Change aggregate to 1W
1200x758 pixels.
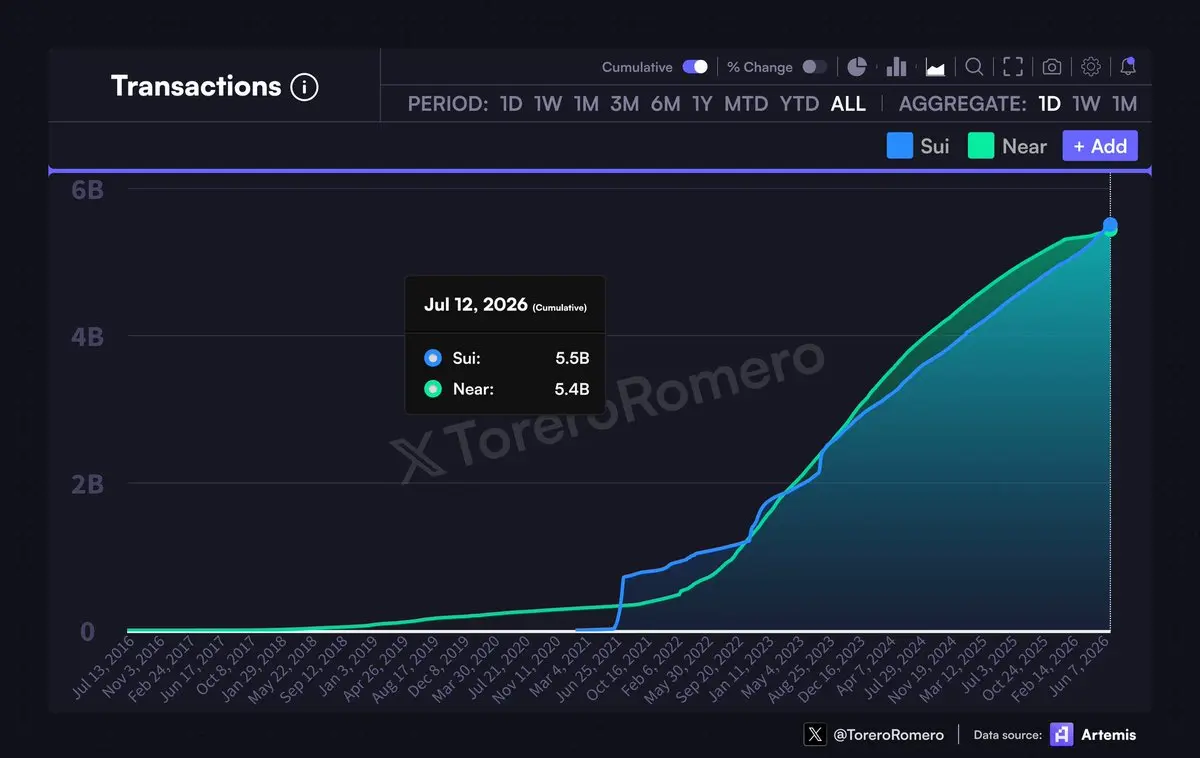tap(1086, 104)
